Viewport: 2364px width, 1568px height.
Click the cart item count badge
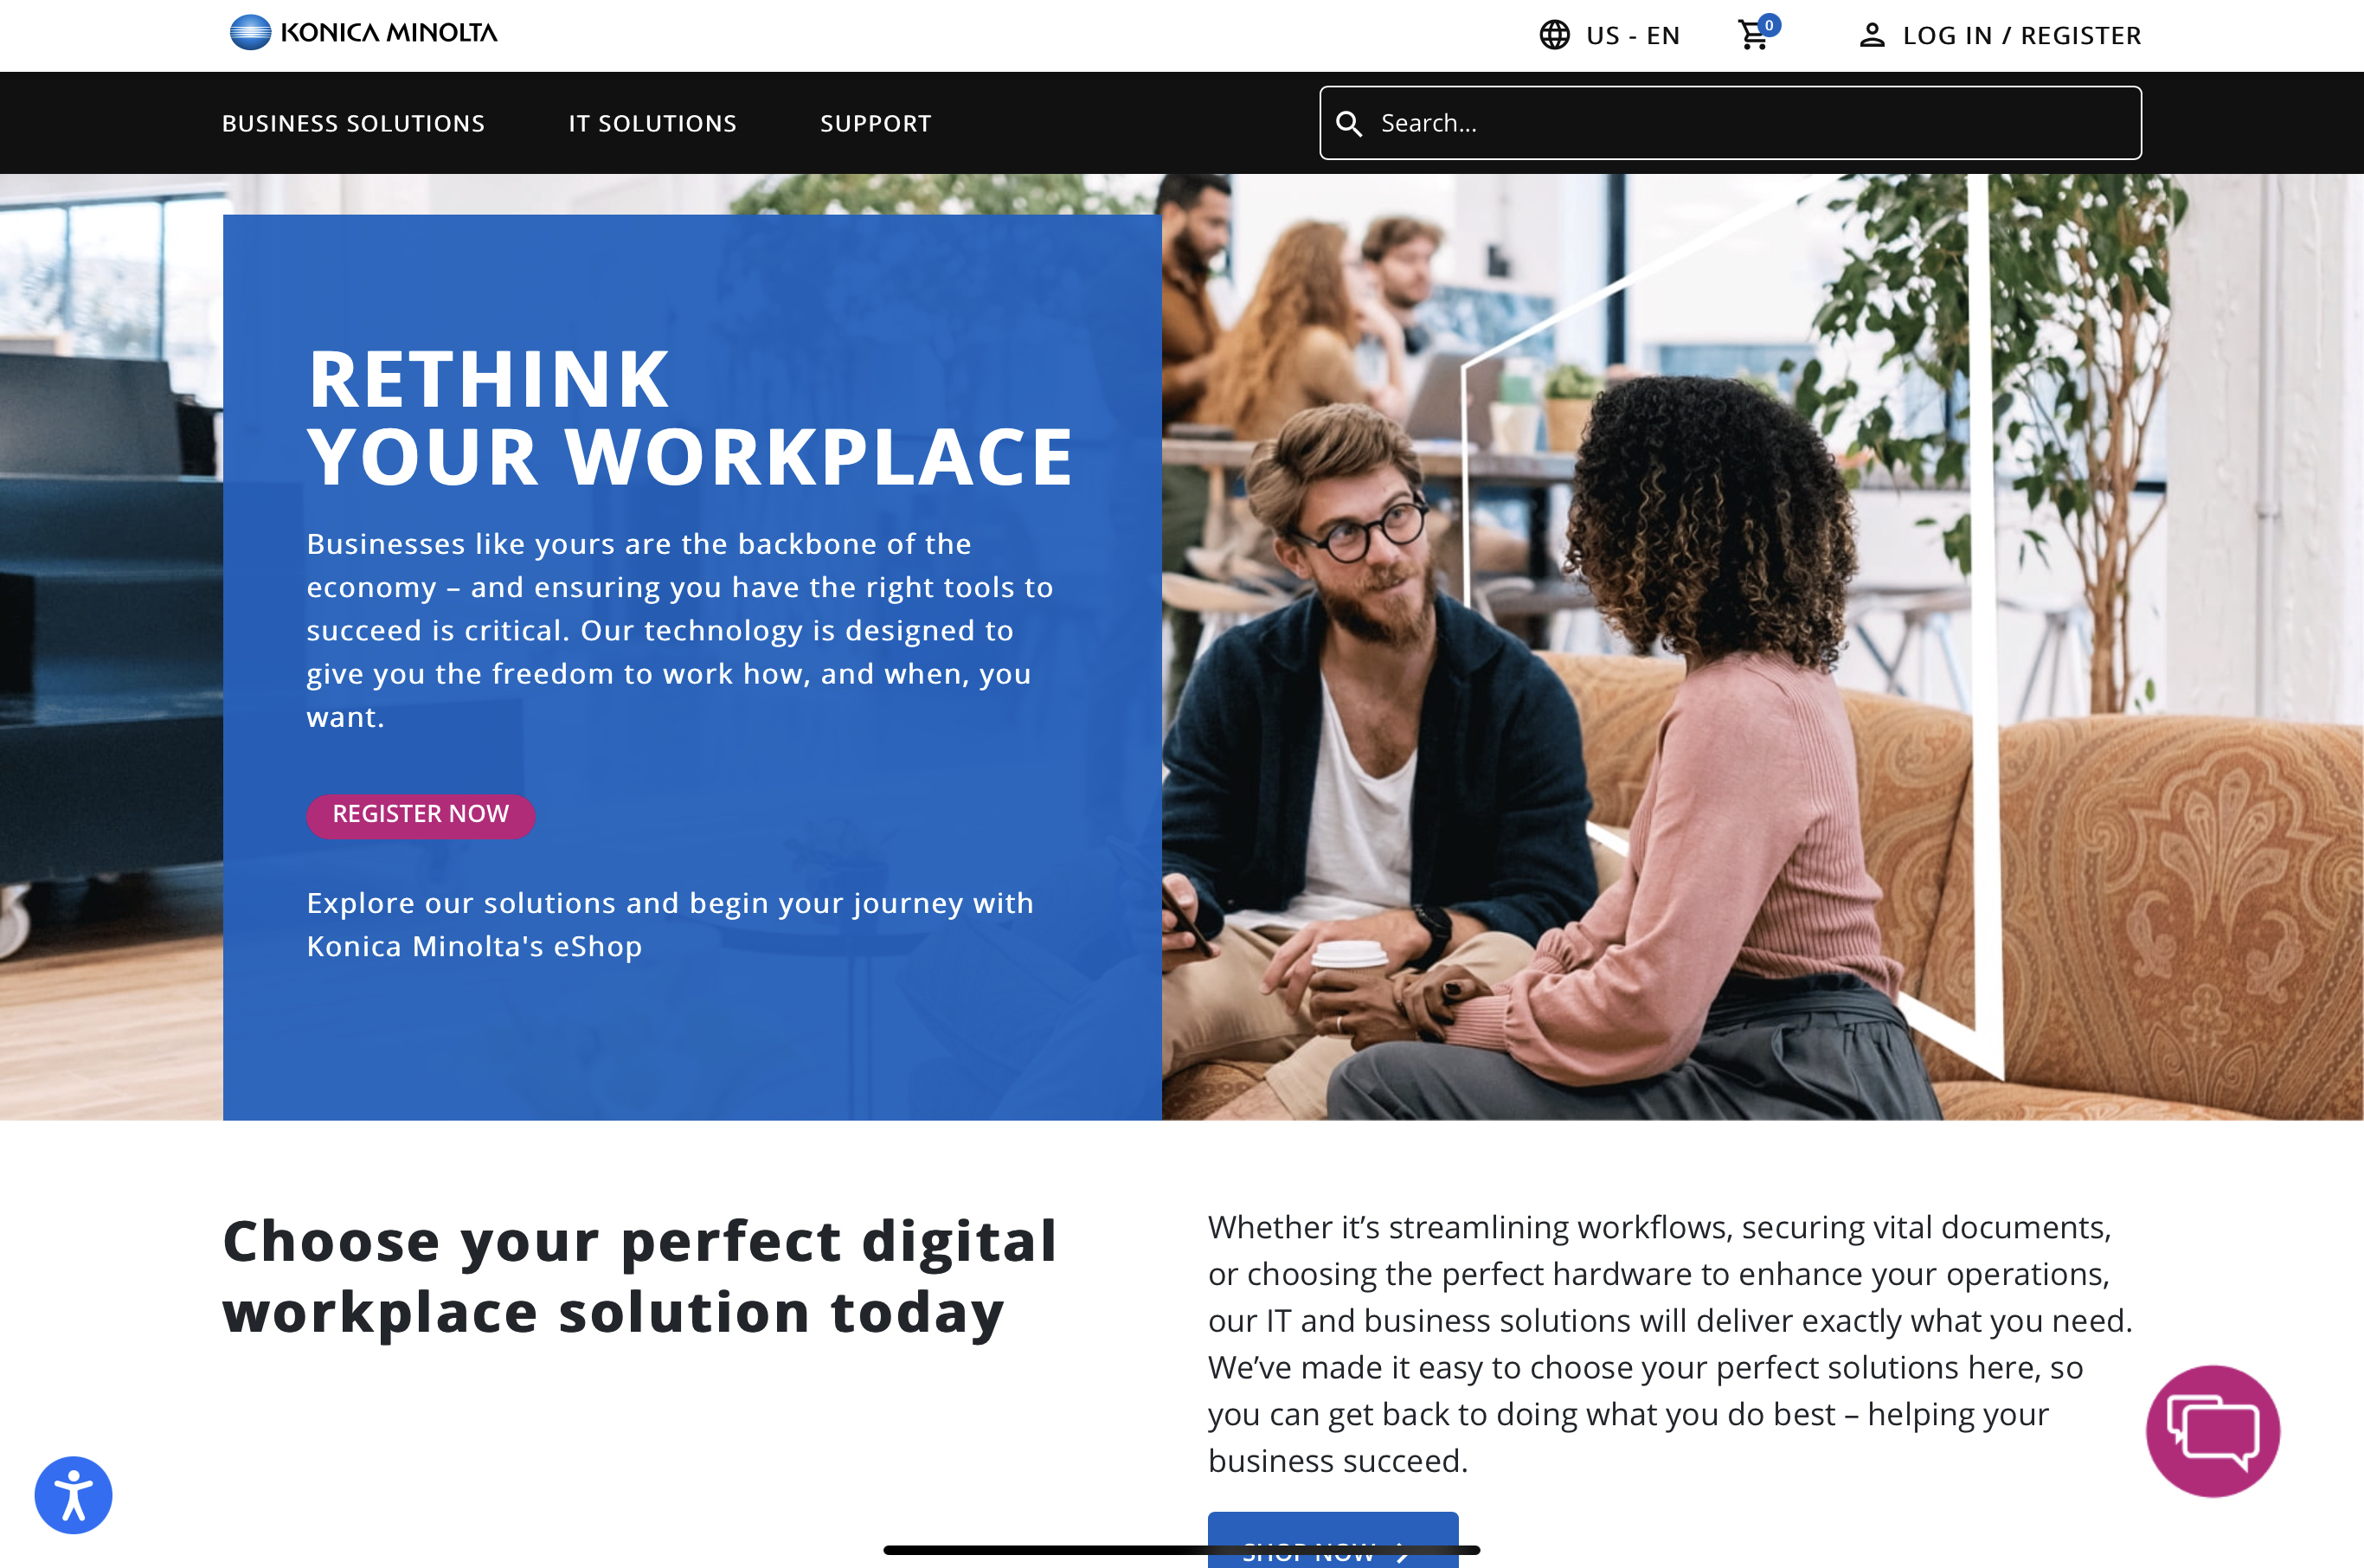coord(1769,25)
